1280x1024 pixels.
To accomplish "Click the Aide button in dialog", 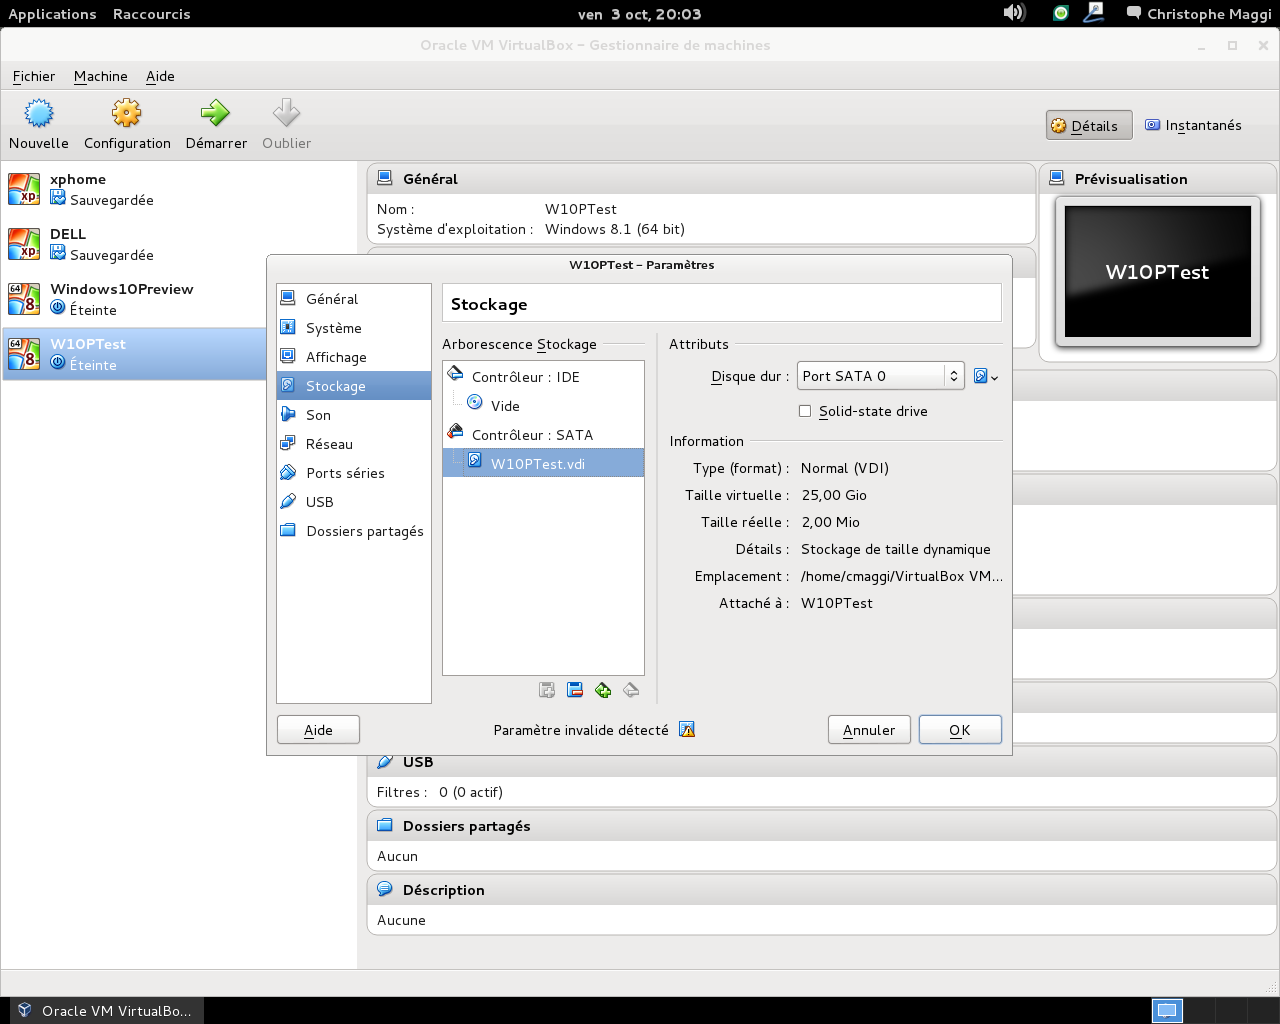I will coord(318,730).
